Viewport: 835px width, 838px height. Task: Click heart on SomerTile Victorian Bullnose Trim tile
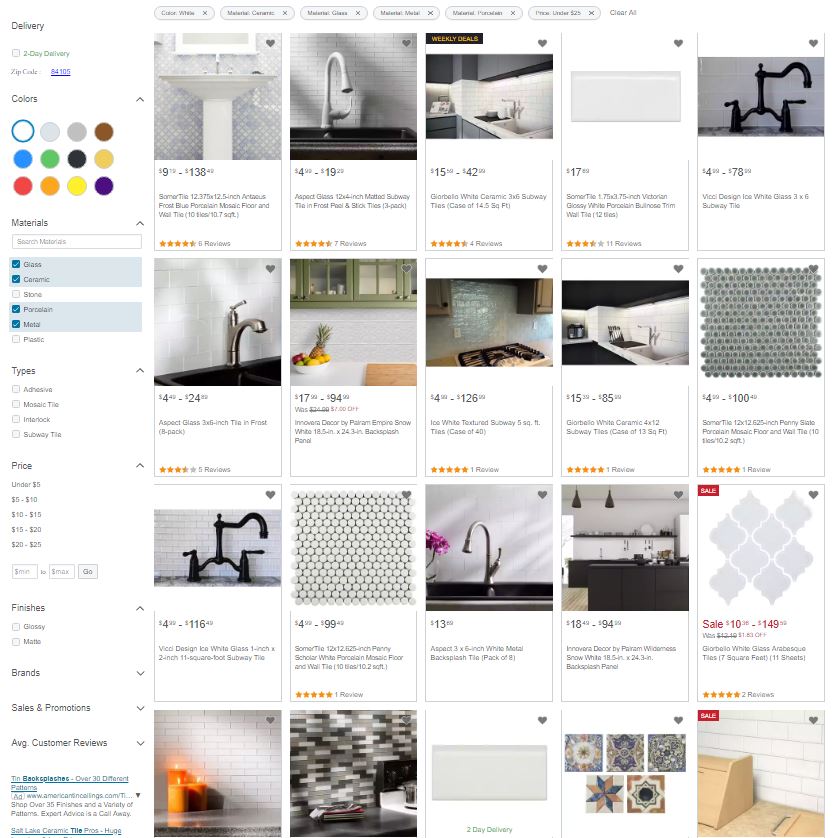678,43
